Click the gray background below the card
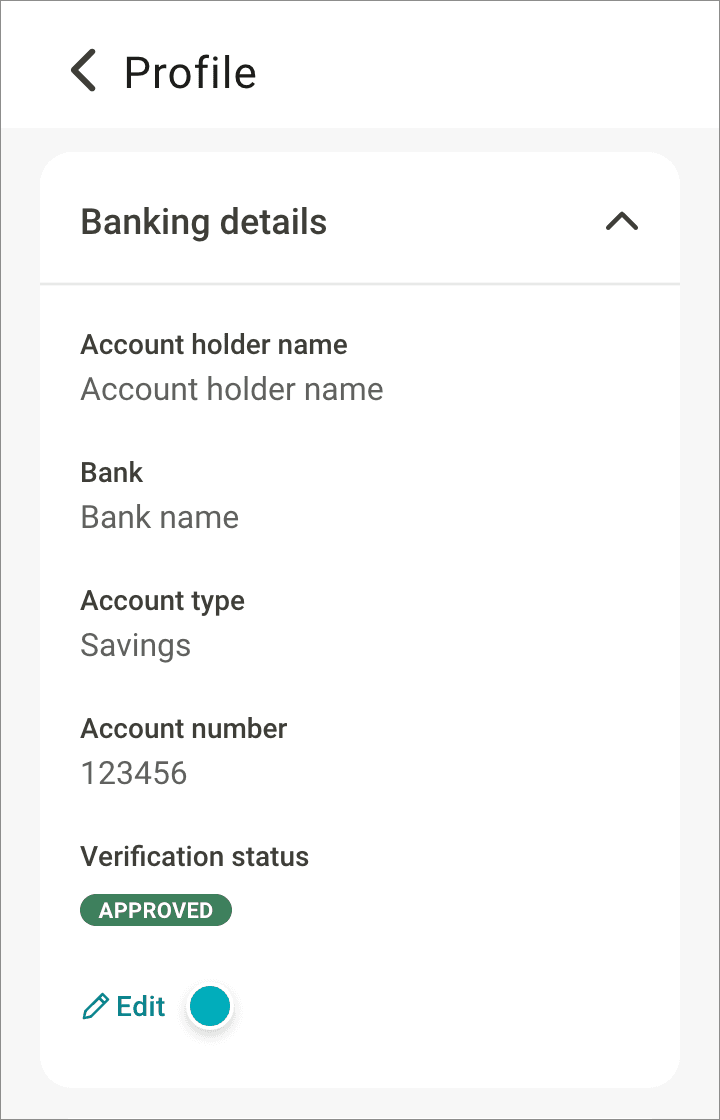The image size is (720, 1120). 360,1103
